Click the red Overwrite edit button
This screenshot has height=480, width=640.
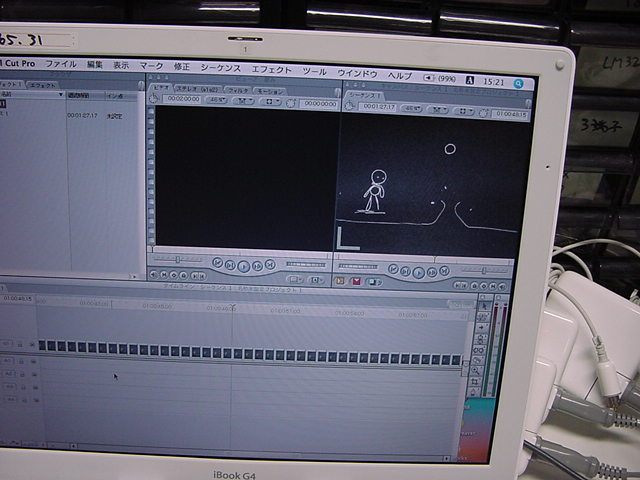click(356, 281)
